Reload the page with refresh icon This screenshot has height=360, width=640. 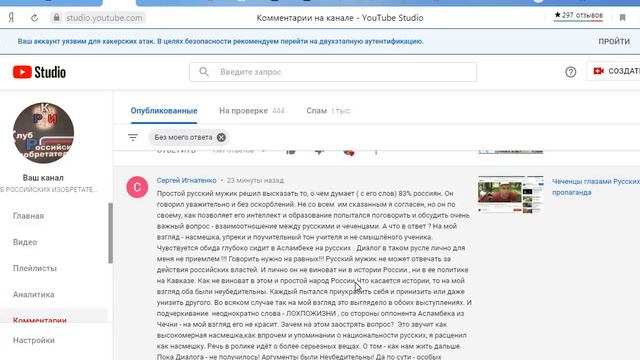(x=34, y=18)
